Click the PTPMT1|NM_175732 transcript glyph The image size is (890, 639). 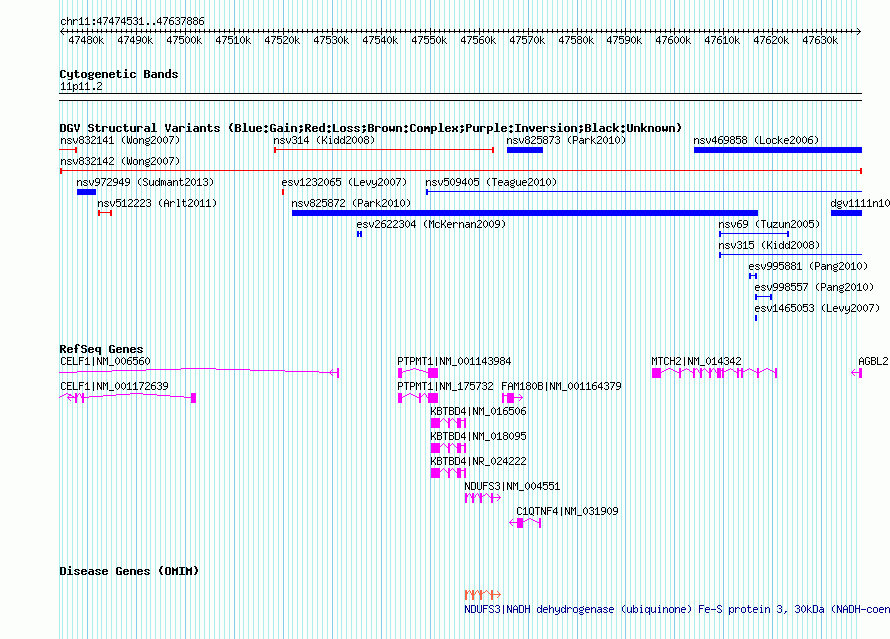pos(418,398)
